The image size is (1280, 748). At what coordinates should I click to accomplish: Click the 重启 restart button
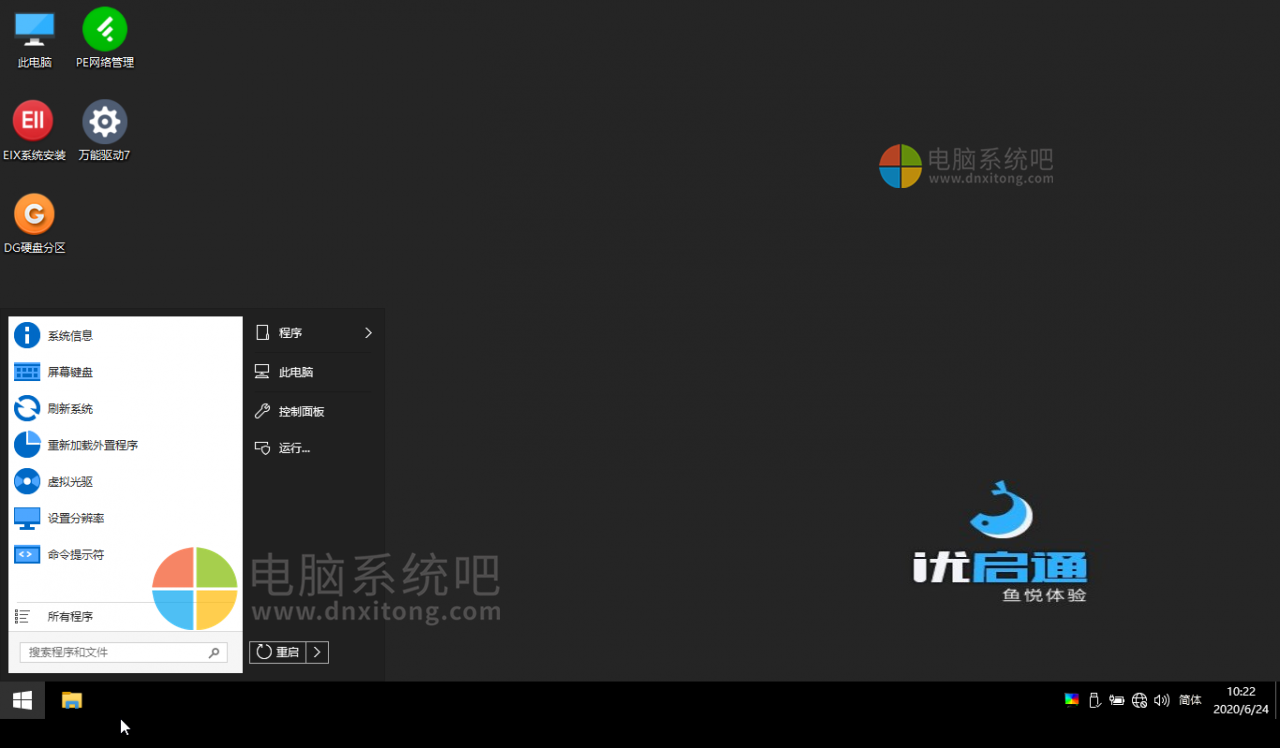pos(278,652)
